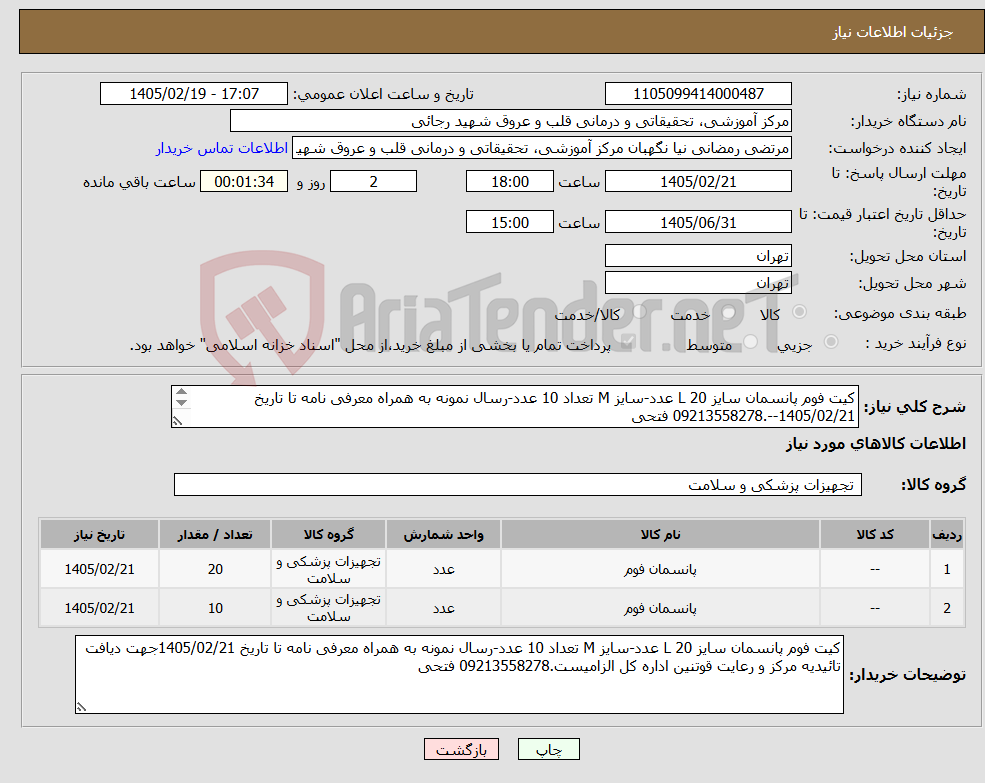Image resolution: width=985 pixels, height=783 pixels.
Task: Click the تاریخ نیاز column header
Action: pos(99,534)
